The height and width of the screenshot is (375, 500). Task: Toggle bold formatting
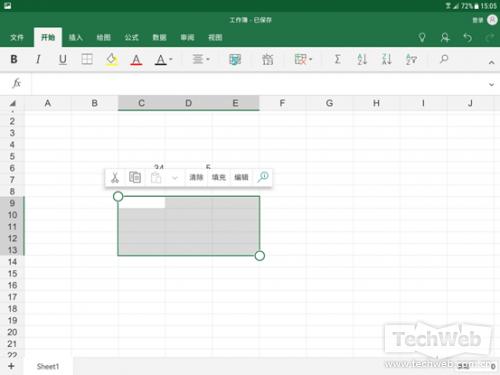click(x=14, y=59)
